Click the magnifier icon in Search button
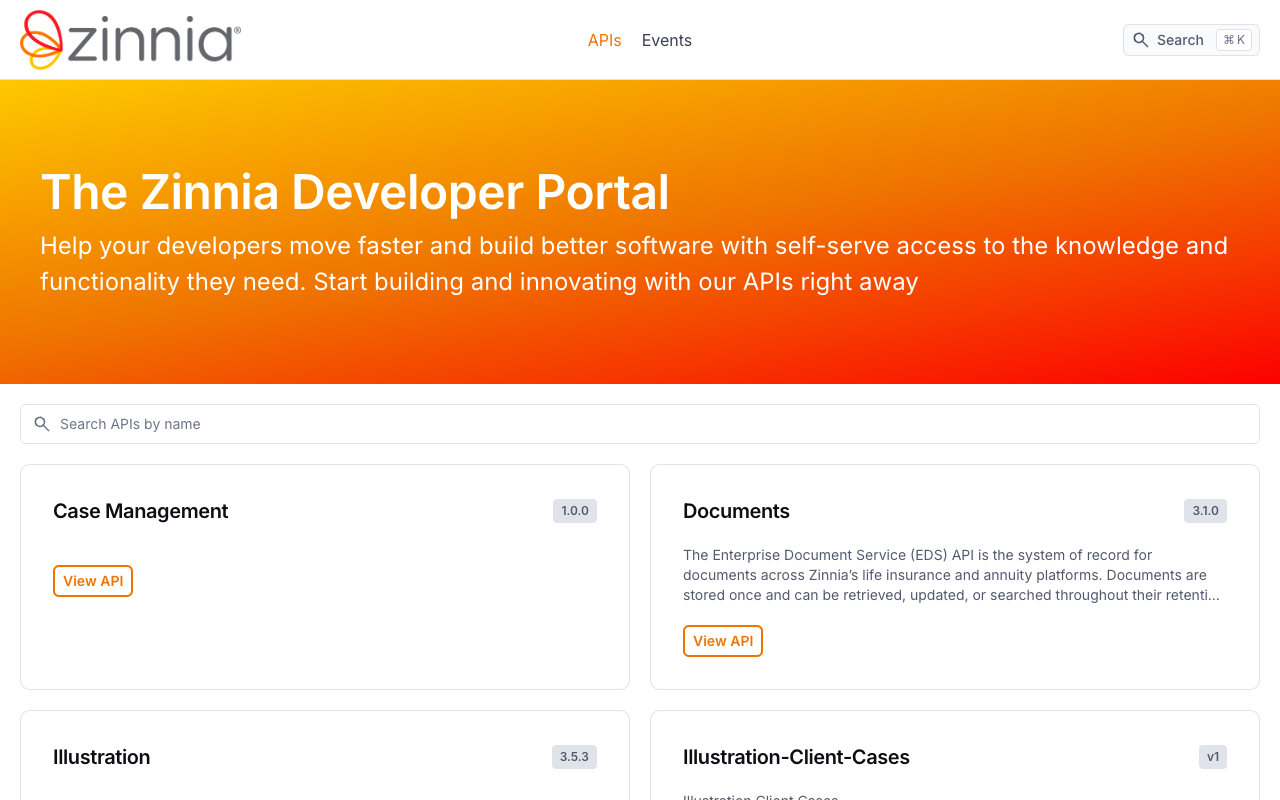 1141,40
